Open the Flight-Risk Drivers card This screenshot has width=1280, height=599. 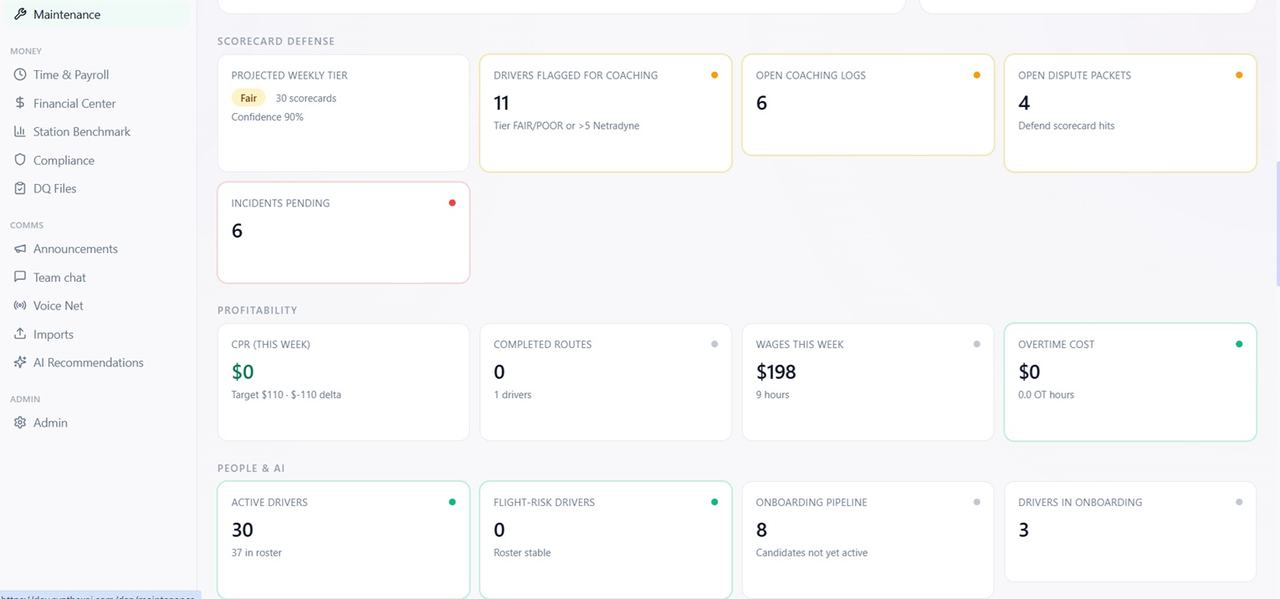(x=605, y=540)
